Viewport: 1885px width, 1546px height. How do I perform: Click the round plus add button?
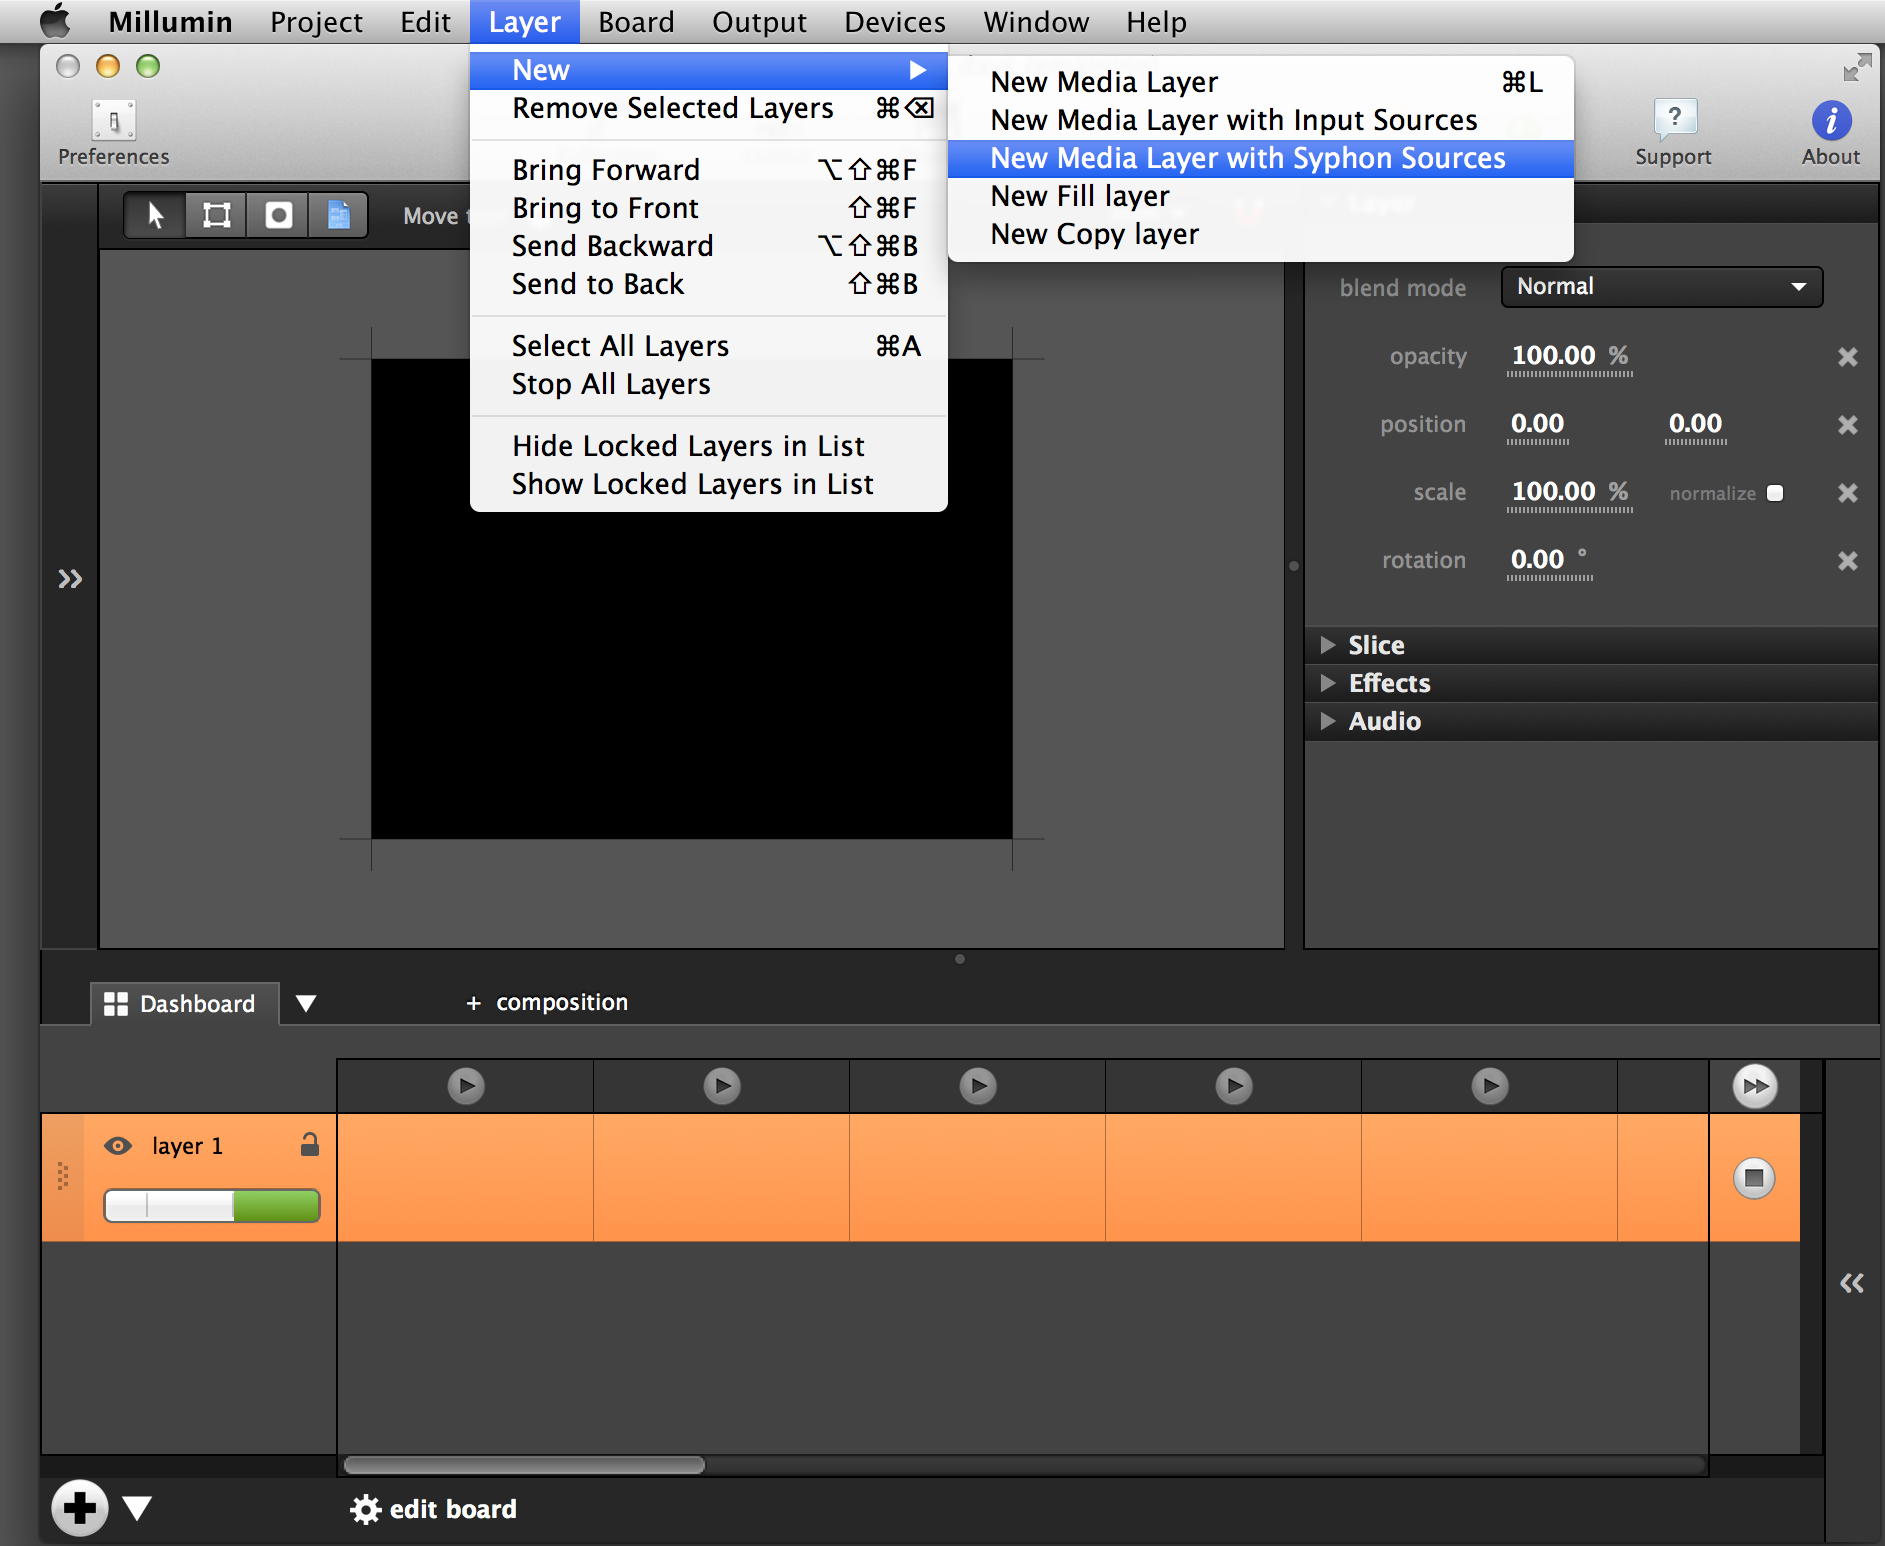pyautogui.click(x=80, y=1507)
